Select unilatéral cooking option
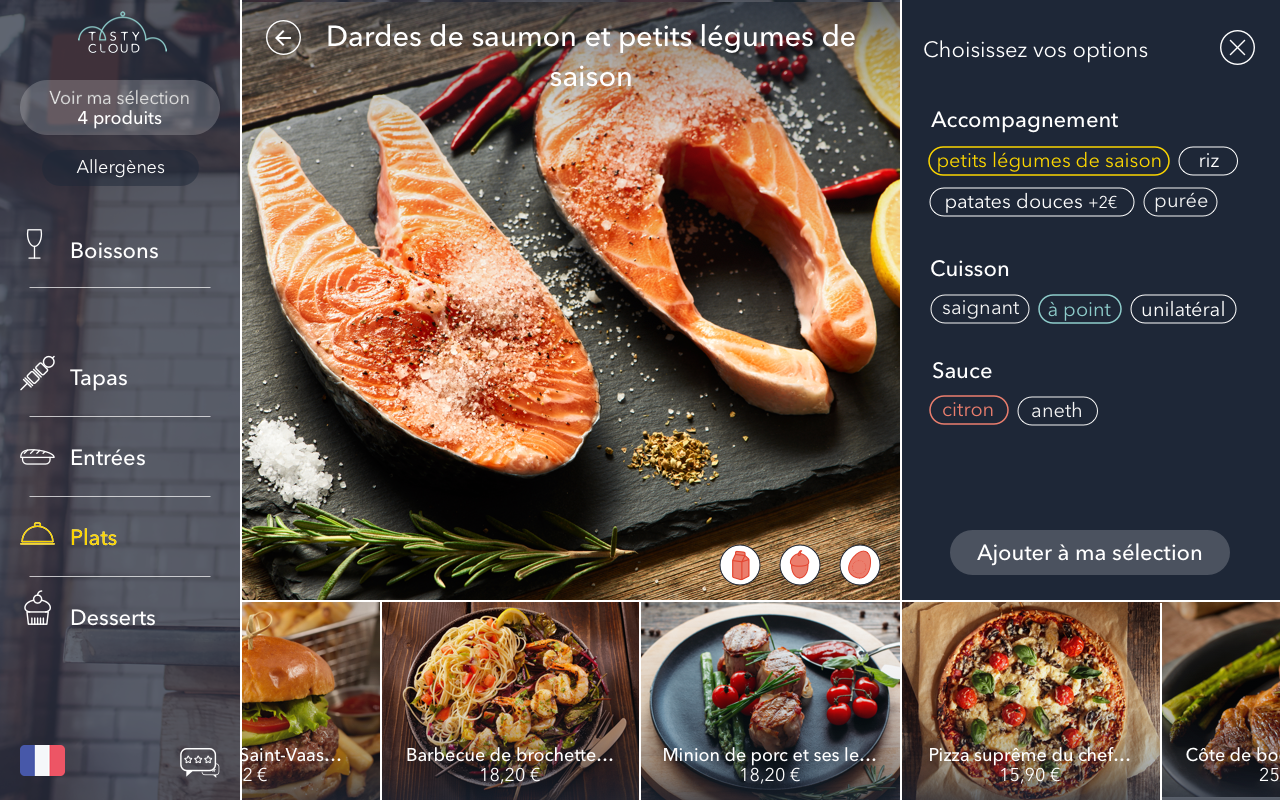1280x800 pixels. (x=1183, y=309)
